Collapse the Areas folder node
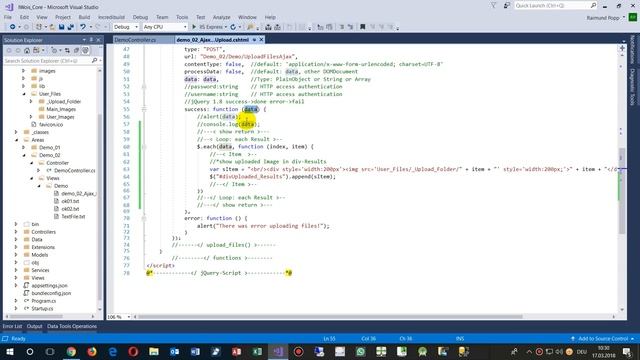Screen dimensions: 640x360 (x=16, y=140)
